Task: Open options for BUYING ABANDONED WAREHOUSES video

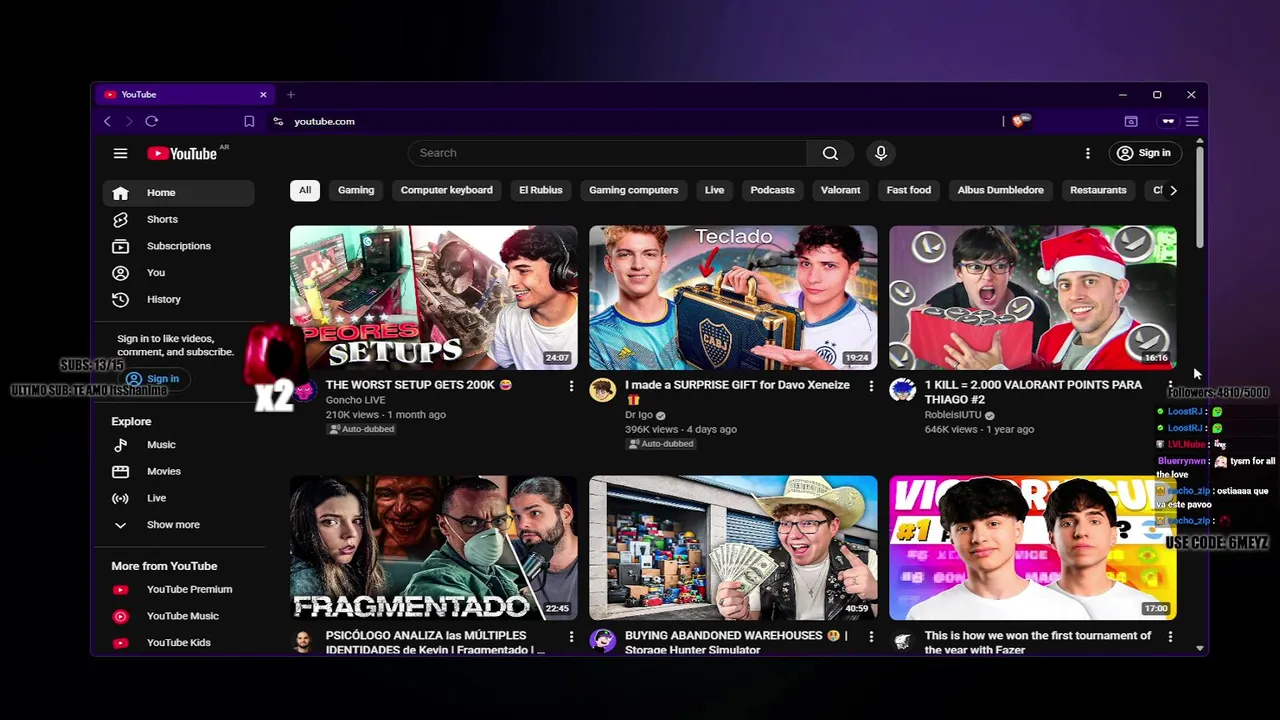Action: coord(871,637)
